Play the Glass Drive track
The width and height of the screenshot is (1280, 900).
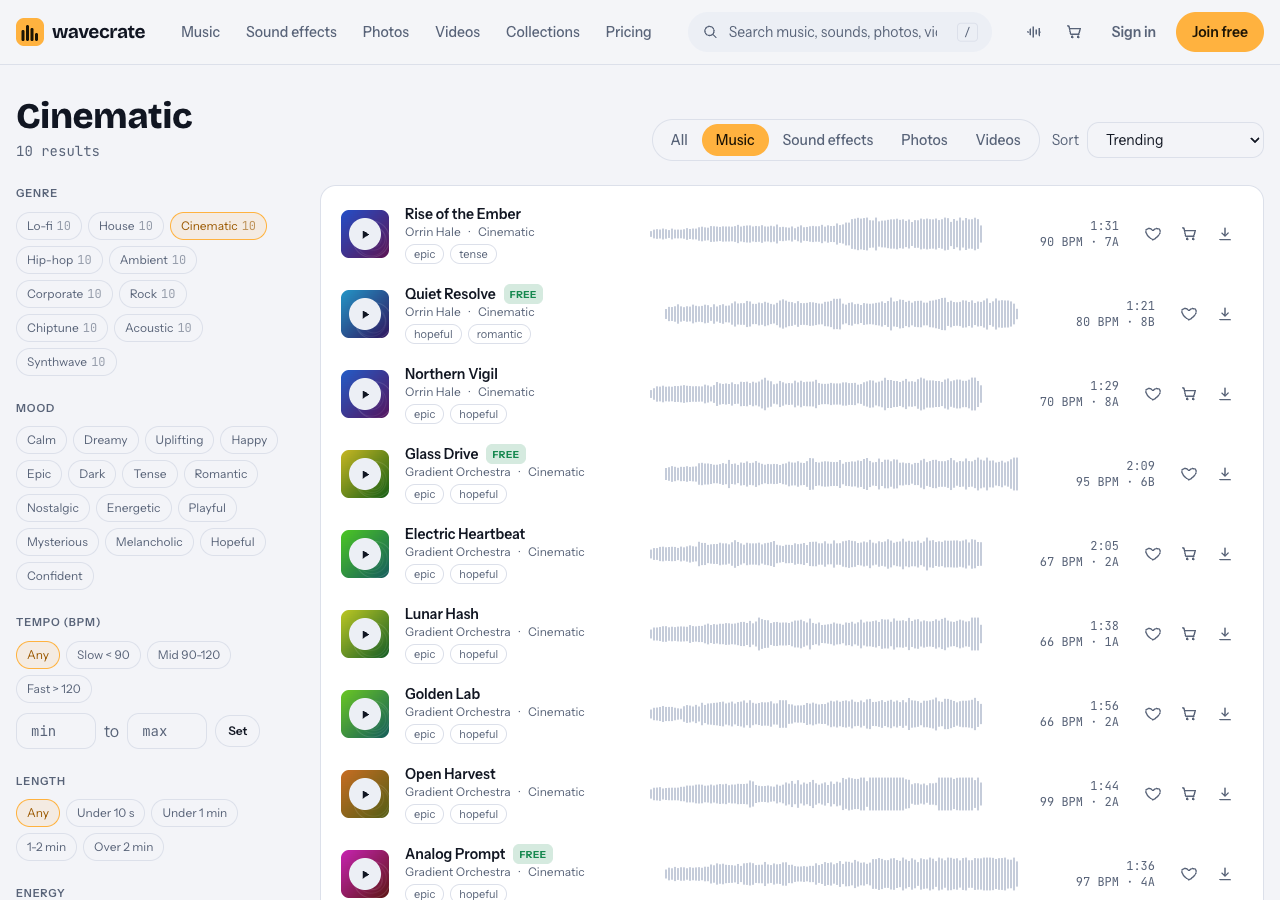[365, 474]
